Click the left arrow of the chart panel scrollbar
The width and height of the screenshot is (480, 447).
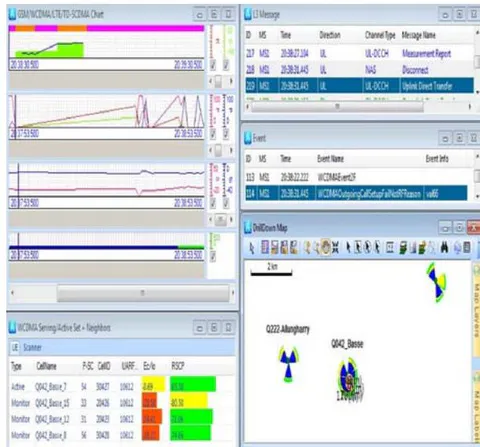(x=13, y=293)
